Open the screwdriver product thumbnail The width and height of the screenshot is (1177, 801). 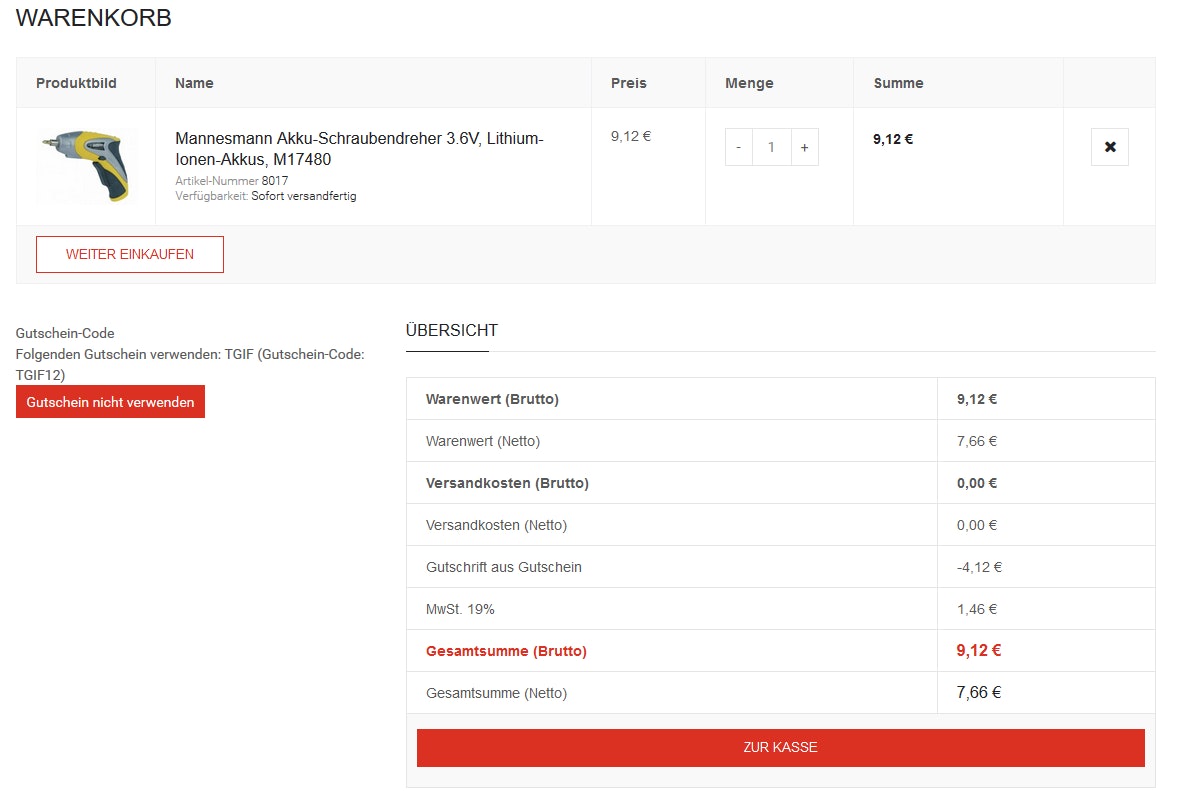(86, 166)
